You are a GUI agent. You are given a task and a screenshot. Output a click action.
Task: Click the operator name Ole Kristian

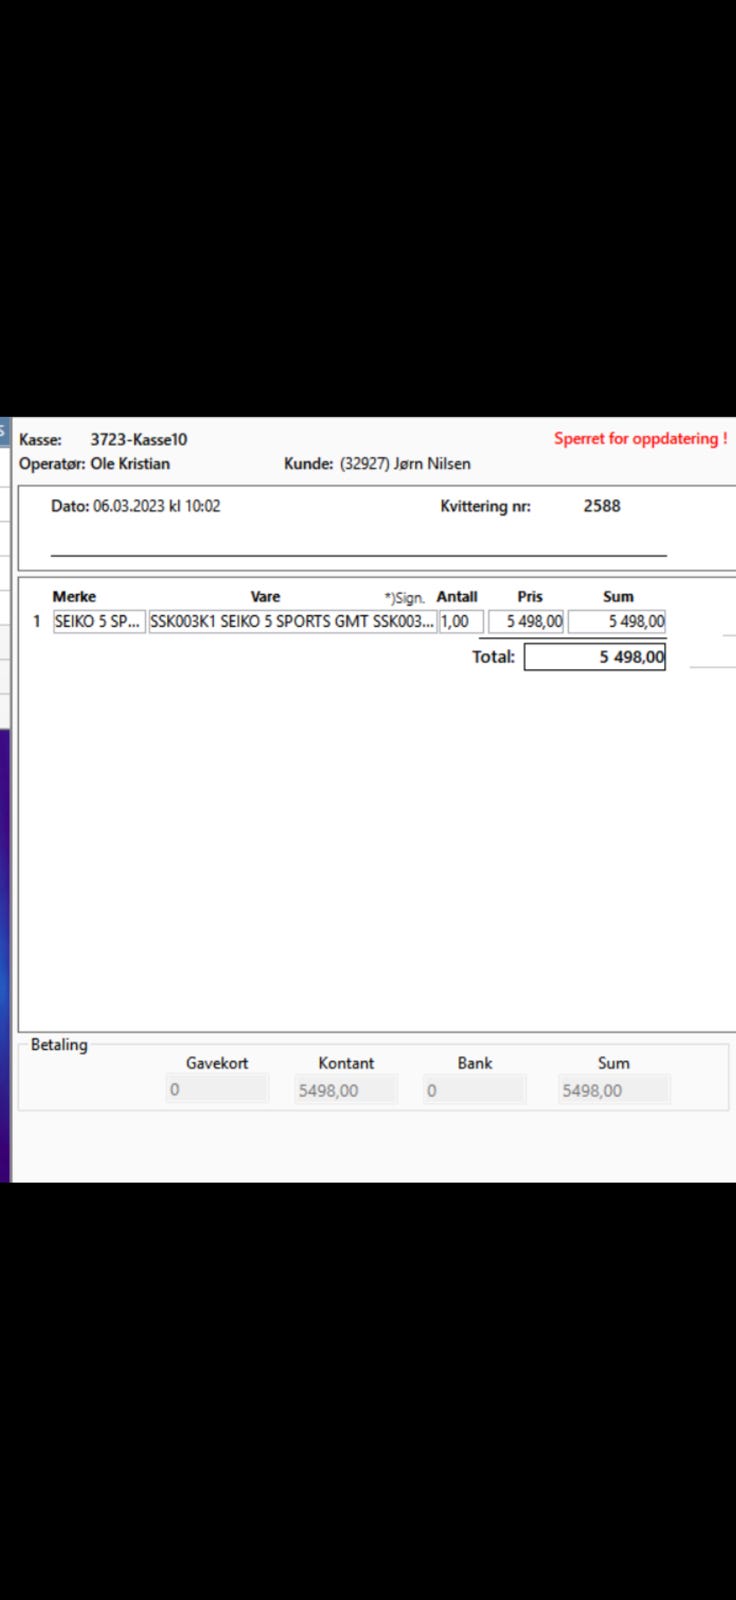[x=130, y=464]
